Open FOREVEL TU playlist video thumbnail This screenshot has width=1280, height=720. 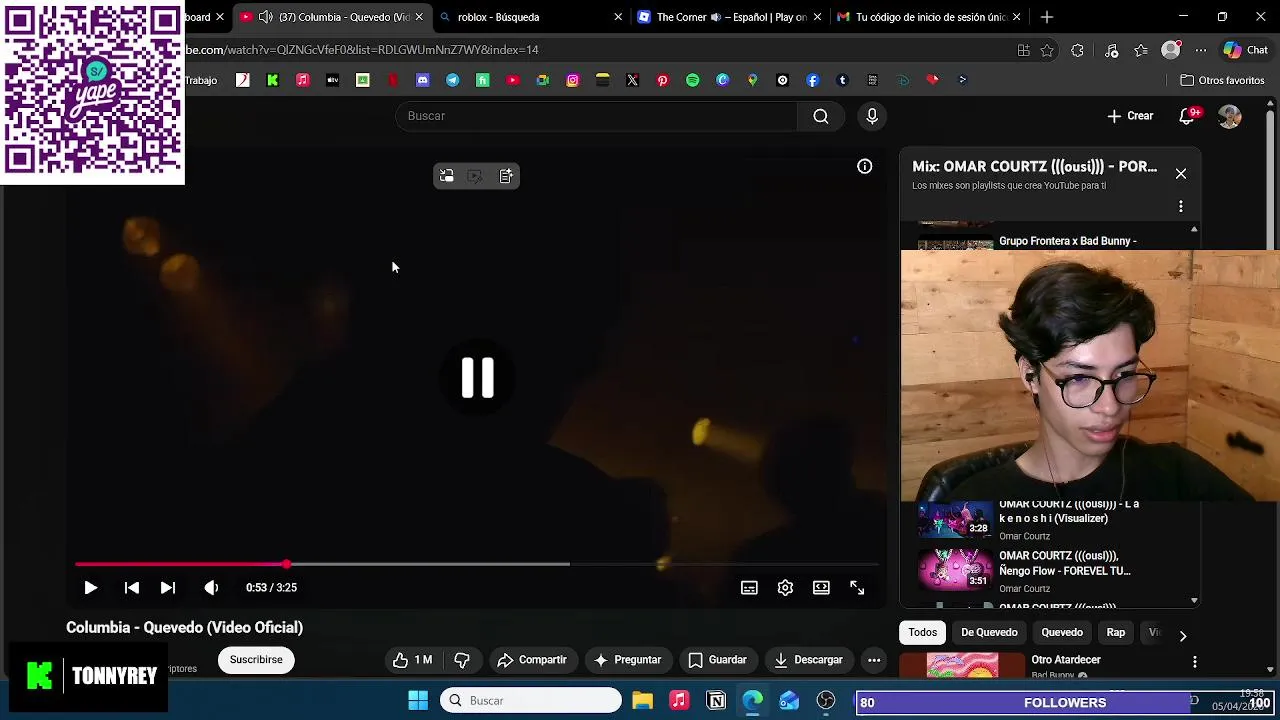(956, 569)
